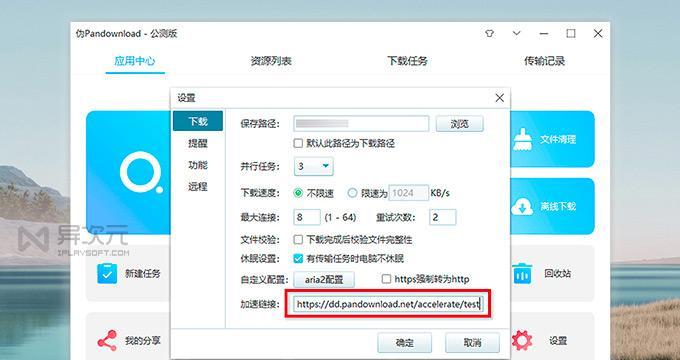
Task: Open the 下载任务 tab
Action: [x=407, y=61]
